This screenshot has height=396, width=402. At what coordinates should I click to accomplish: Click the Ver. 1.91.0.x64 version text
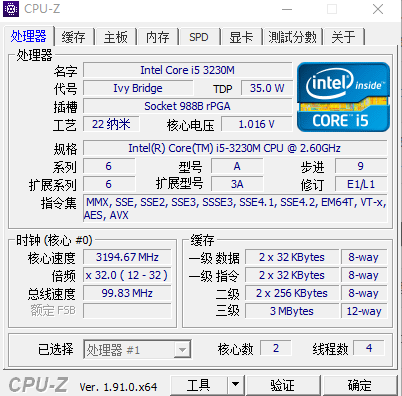pyautogui.click(x=118, y=387)
